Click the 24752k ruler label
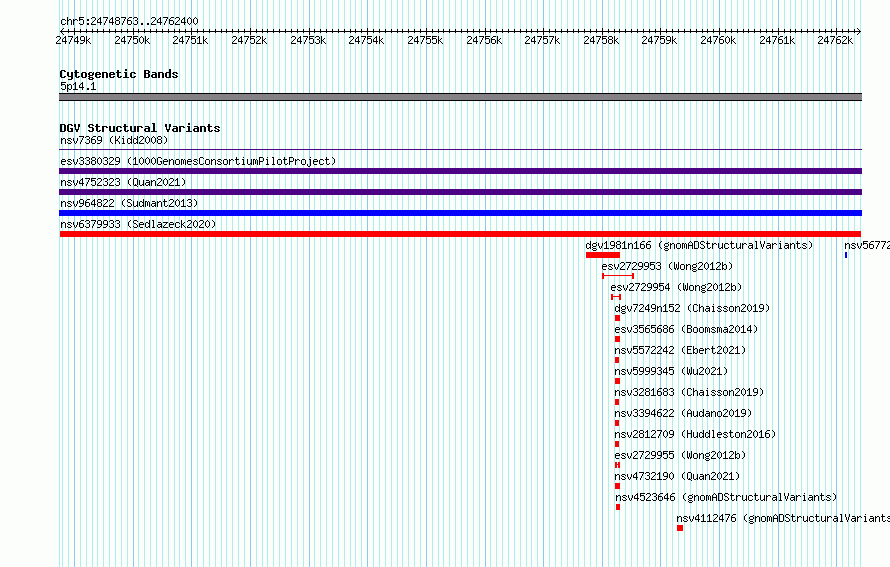 [x=249, y=40]
